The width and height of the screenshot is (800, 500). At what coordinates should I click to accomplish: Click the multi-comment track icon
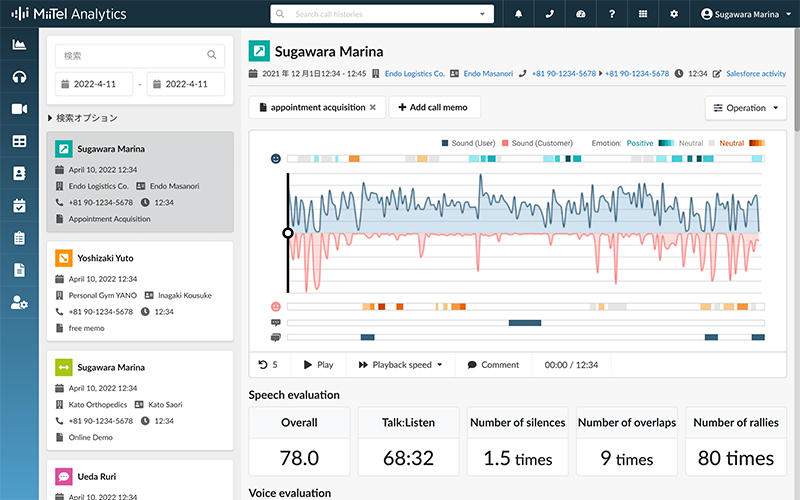click(276, 337)
